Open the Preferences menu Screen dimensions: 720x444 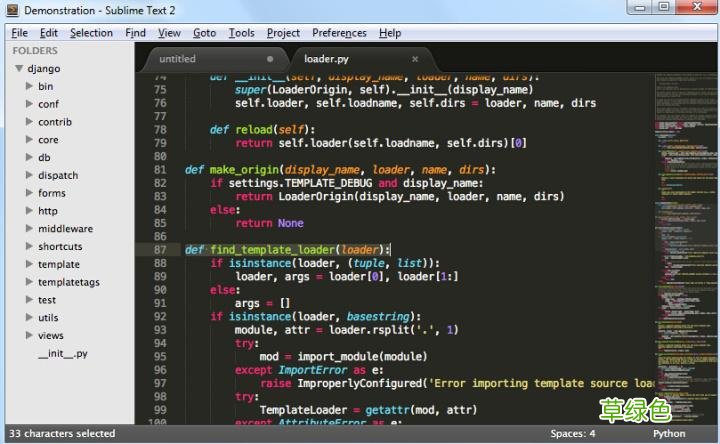point(339,33)
